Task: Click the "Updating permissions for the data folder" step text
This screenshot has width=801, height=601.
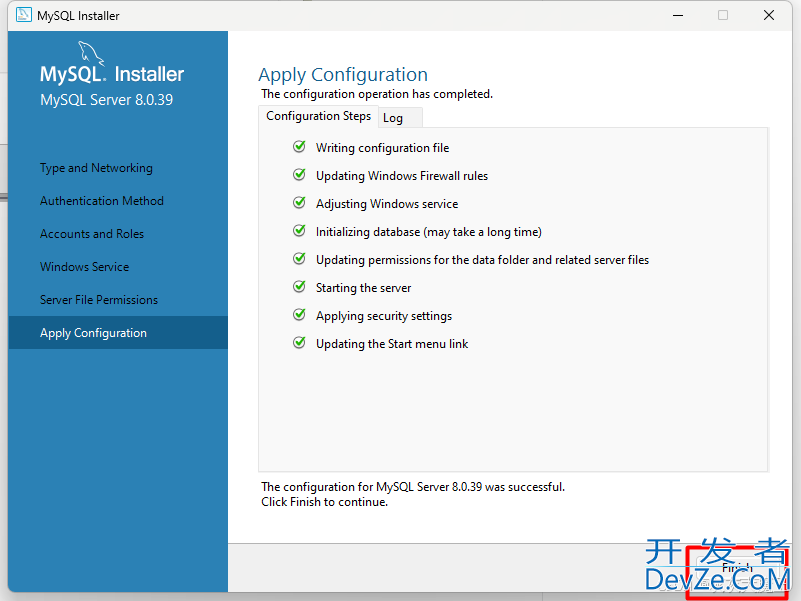Action: [482, 260]
